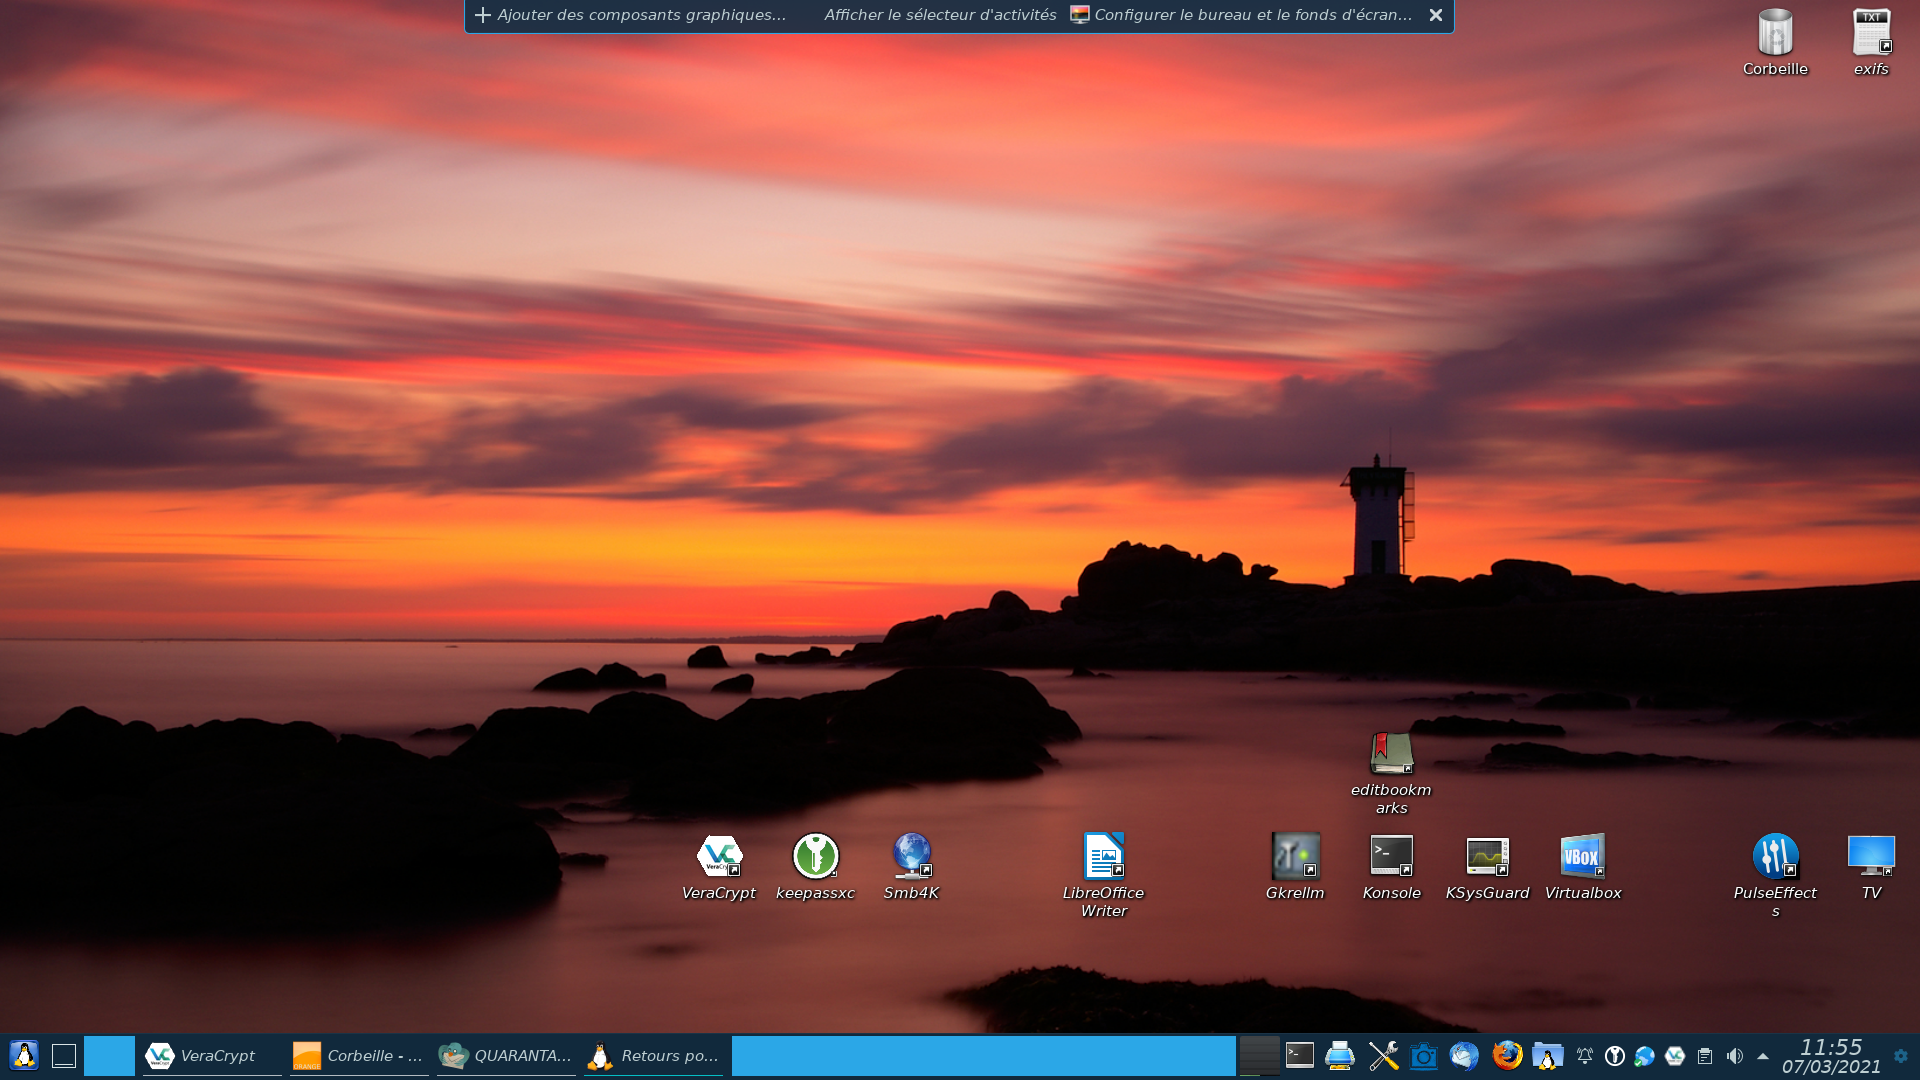Click the show desktop panel icon
Image resolution: width=1920 pixels, height=1080 pixels.
pos(63,1056)
